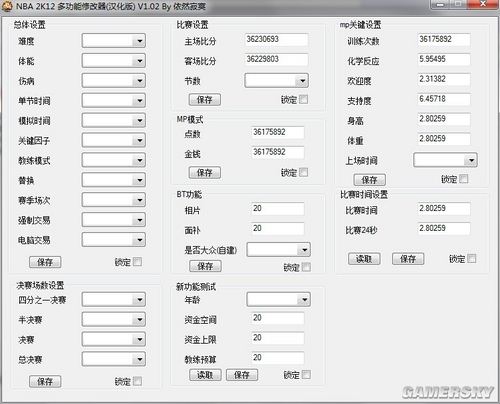Edit the 支持度 value field
The width and height of the screenshot is (500, 404).
click(x=444, y=99)
